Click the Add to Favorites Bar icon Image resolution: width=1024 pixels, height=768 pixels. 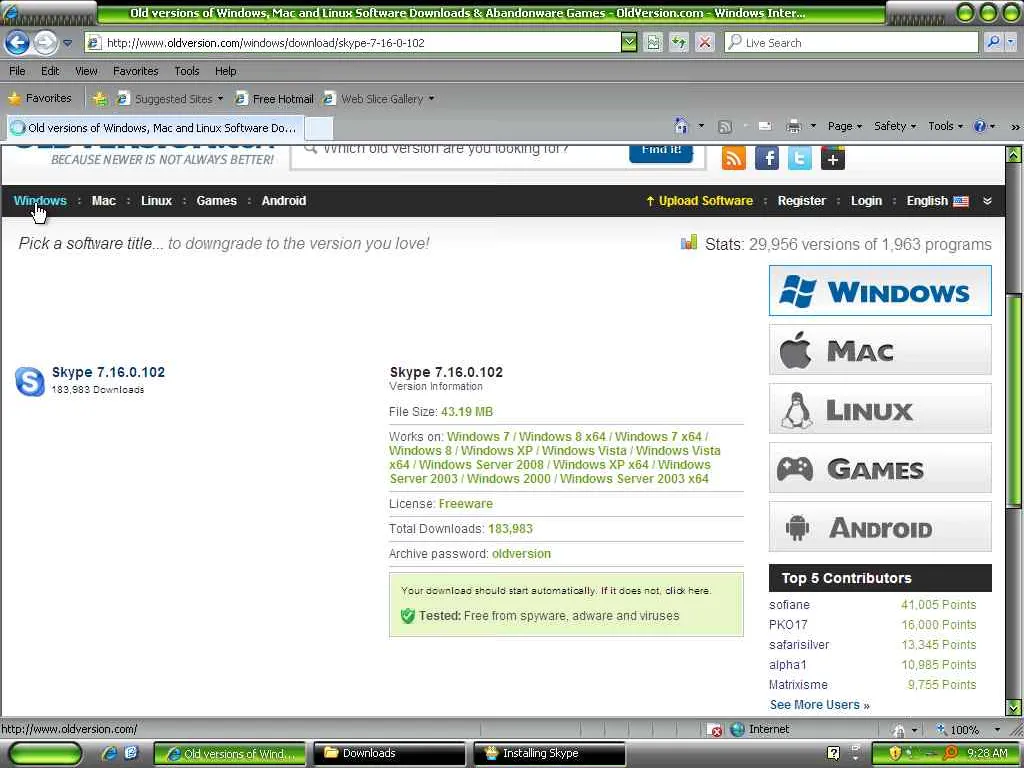coord(100,99)
